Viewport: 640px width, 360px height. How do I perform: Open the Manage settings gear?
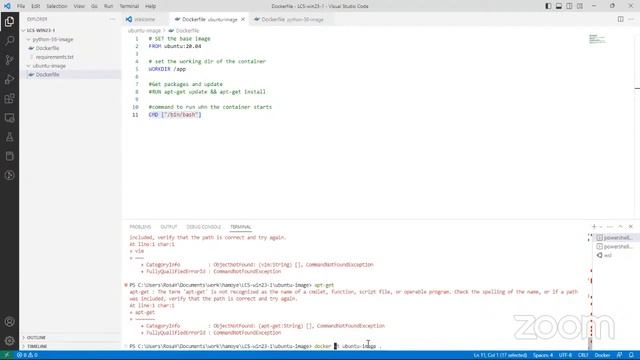pyautogui.click(x=9, y=340)
